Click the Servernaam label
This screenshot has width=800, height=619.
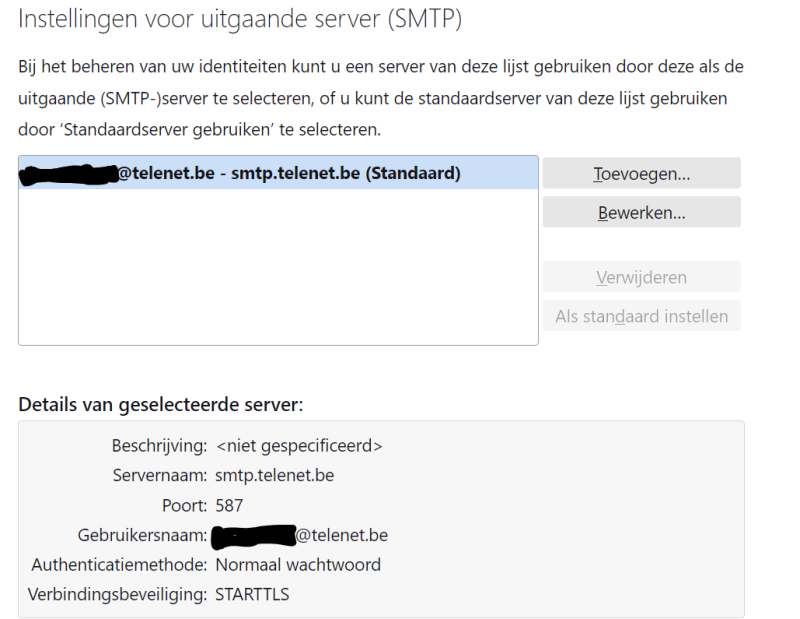pos(160,475)
